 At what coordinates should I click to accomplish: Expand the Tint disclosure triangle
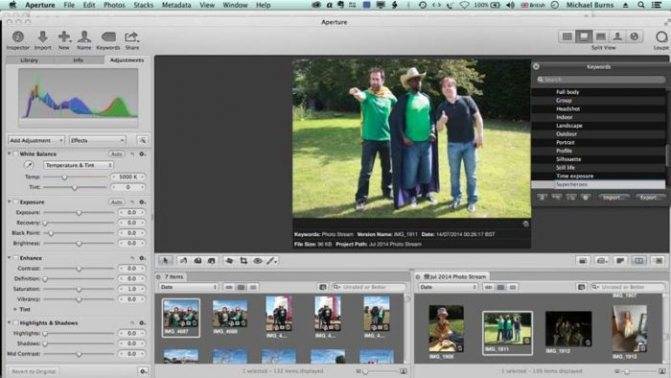click(x=15, y=309)
